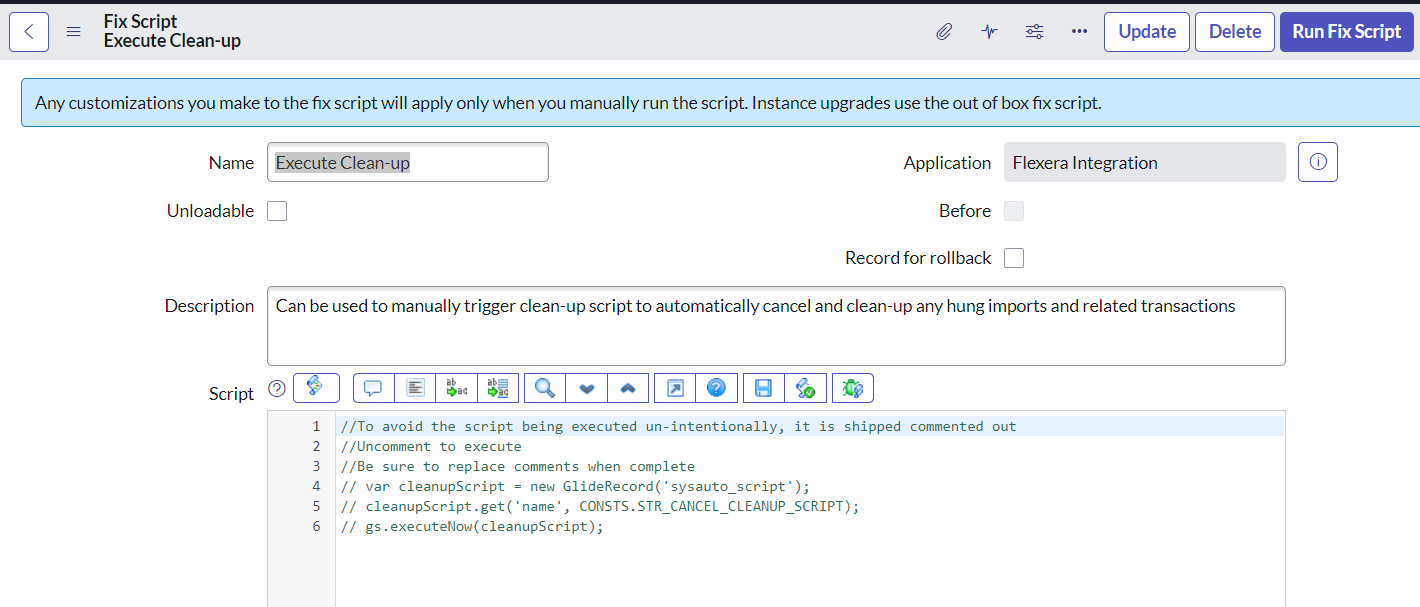Toggle comment on selected script lines
Image resolution: width=1420 pixels, height=607 pixels.
[x=374, y=387]
